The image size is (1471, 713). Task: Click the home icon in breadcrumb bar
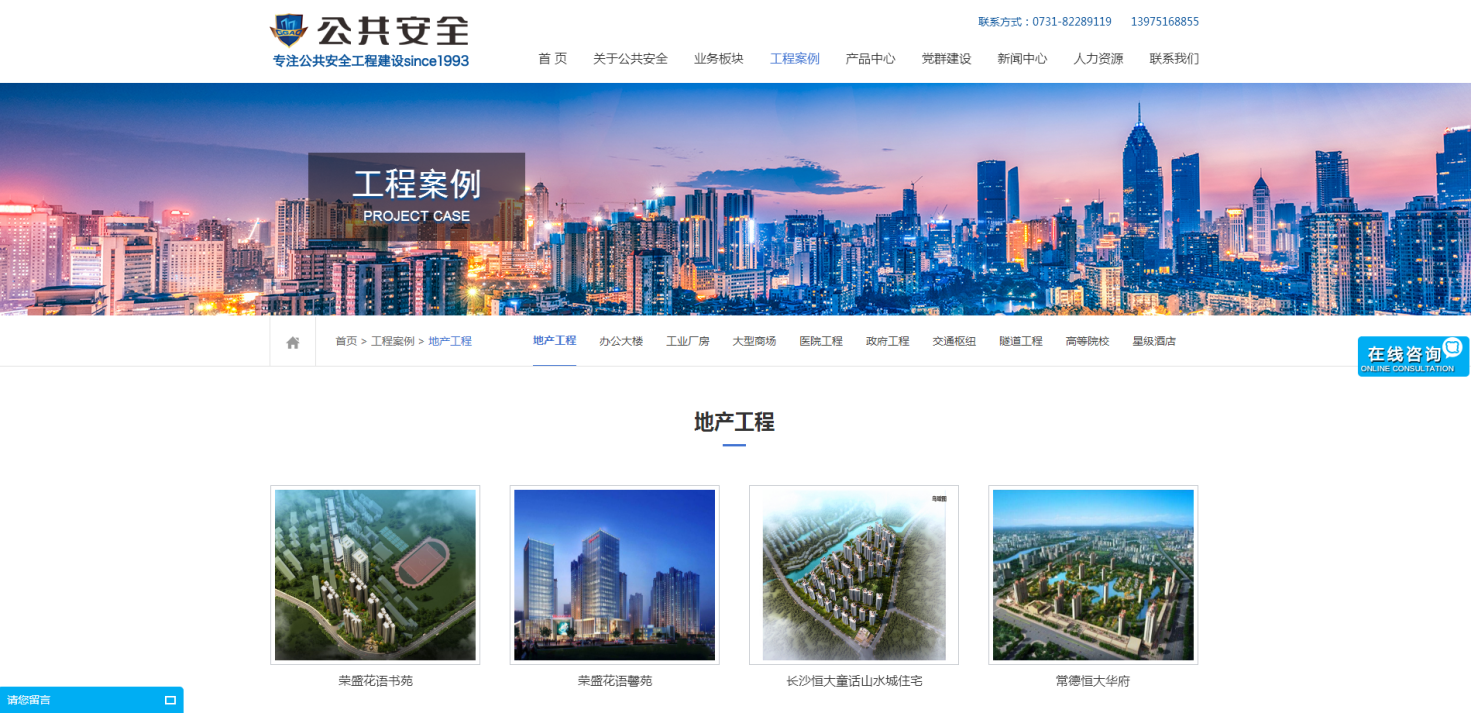click(x=293, y=342)
